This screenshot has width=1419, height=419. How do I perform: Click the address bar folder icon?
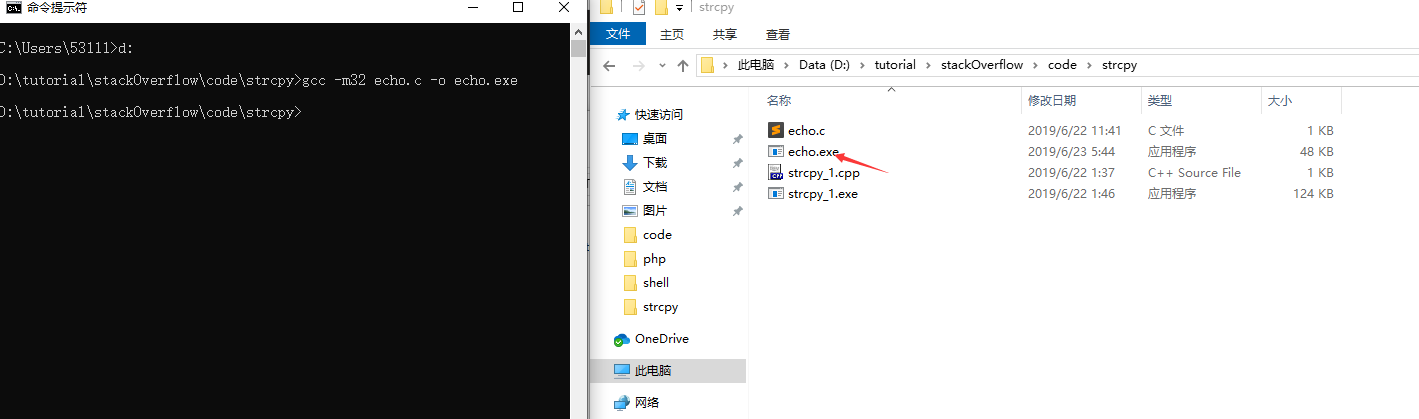pyautogui.click(x=708, y=65)
